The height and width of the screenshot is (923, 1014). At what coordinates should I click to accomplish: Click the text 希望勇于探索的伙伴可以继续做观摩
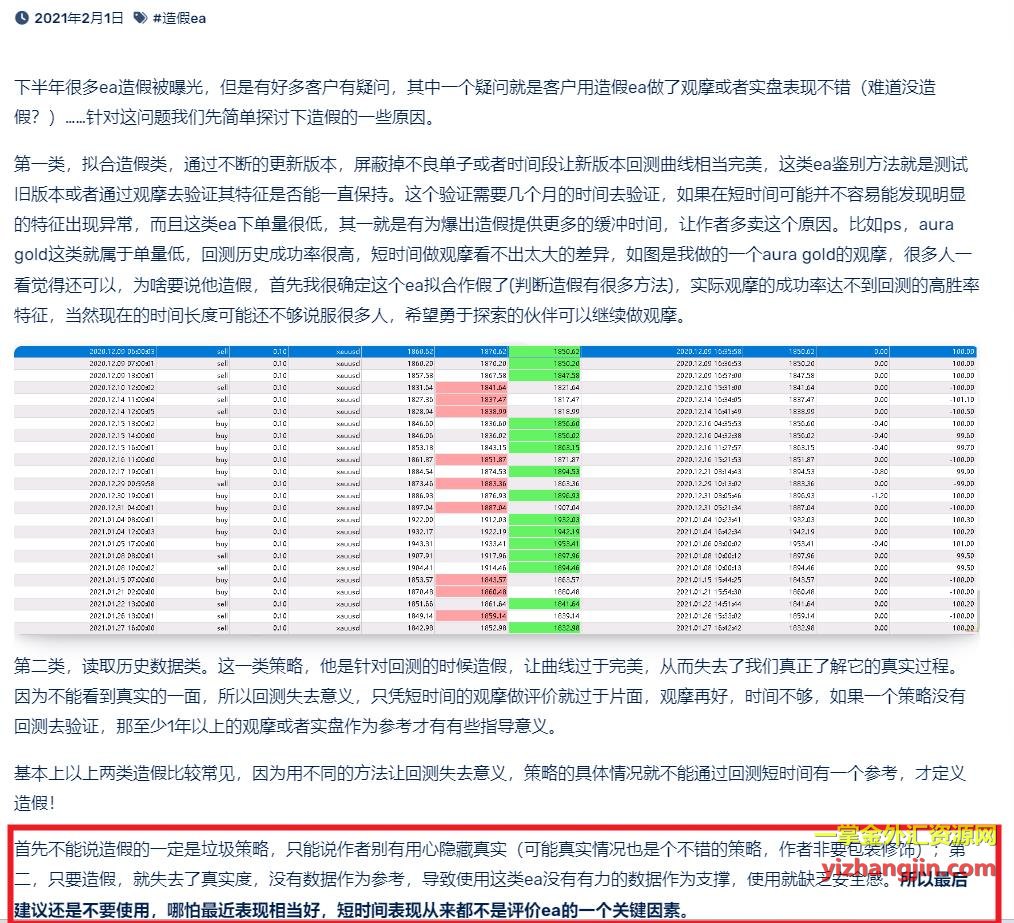(x=541, y=316)
